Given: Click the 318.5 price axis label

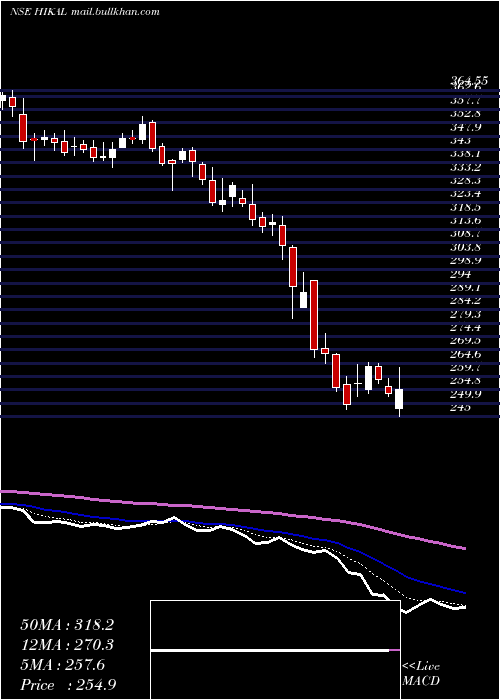Looking at the screenshot, I should tap(465, 208).
